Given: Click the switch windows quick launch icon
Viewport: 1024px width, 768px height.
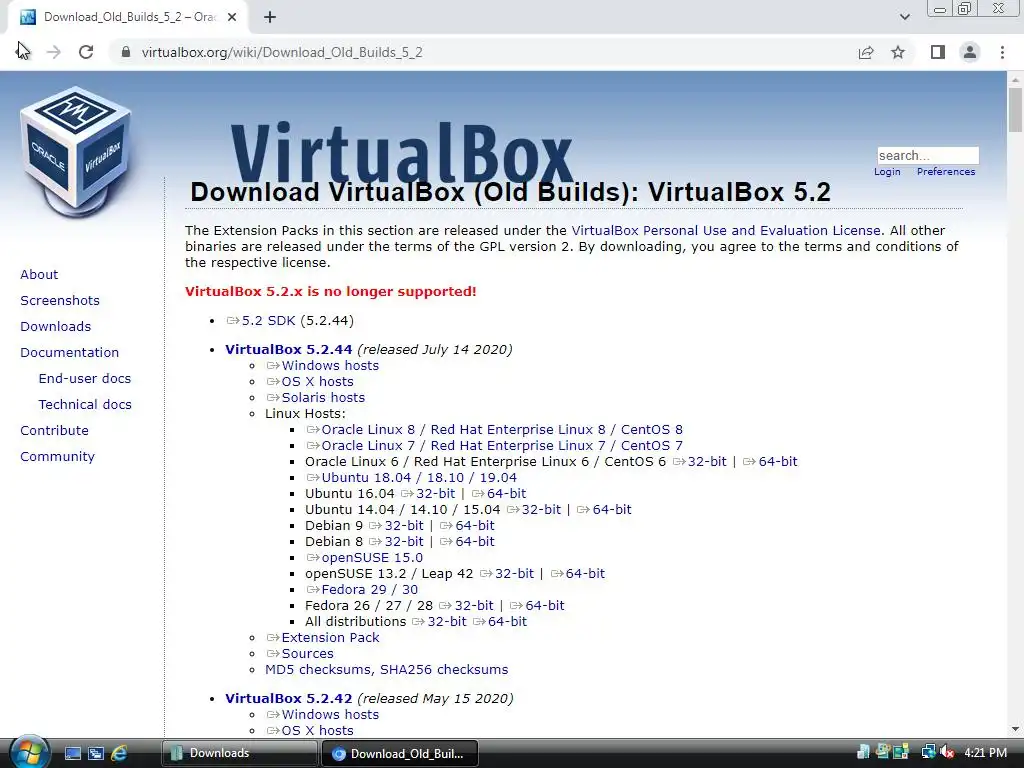Looking at the screenshot, I should coord(96,753).
